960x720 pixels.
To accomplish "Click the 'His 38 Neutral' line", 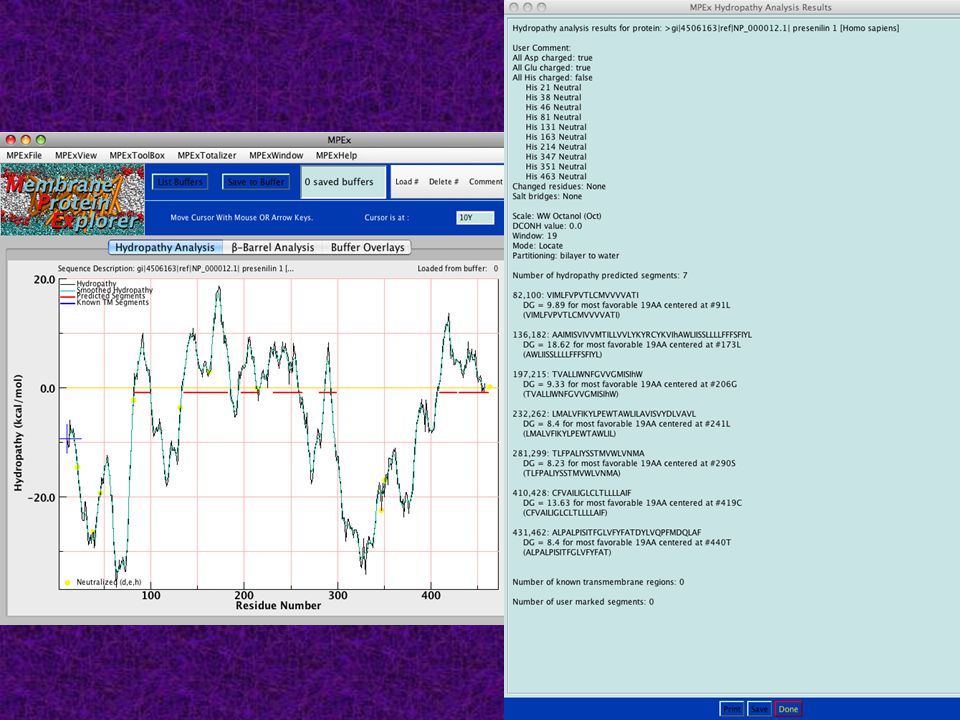I will click(x=553, y=97).
